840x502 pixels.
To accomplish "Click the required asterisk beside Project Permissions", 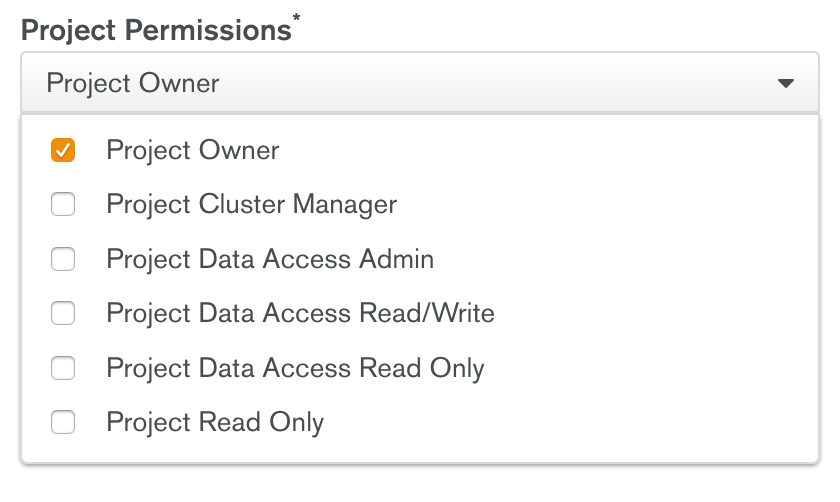I will coord(296,18).
